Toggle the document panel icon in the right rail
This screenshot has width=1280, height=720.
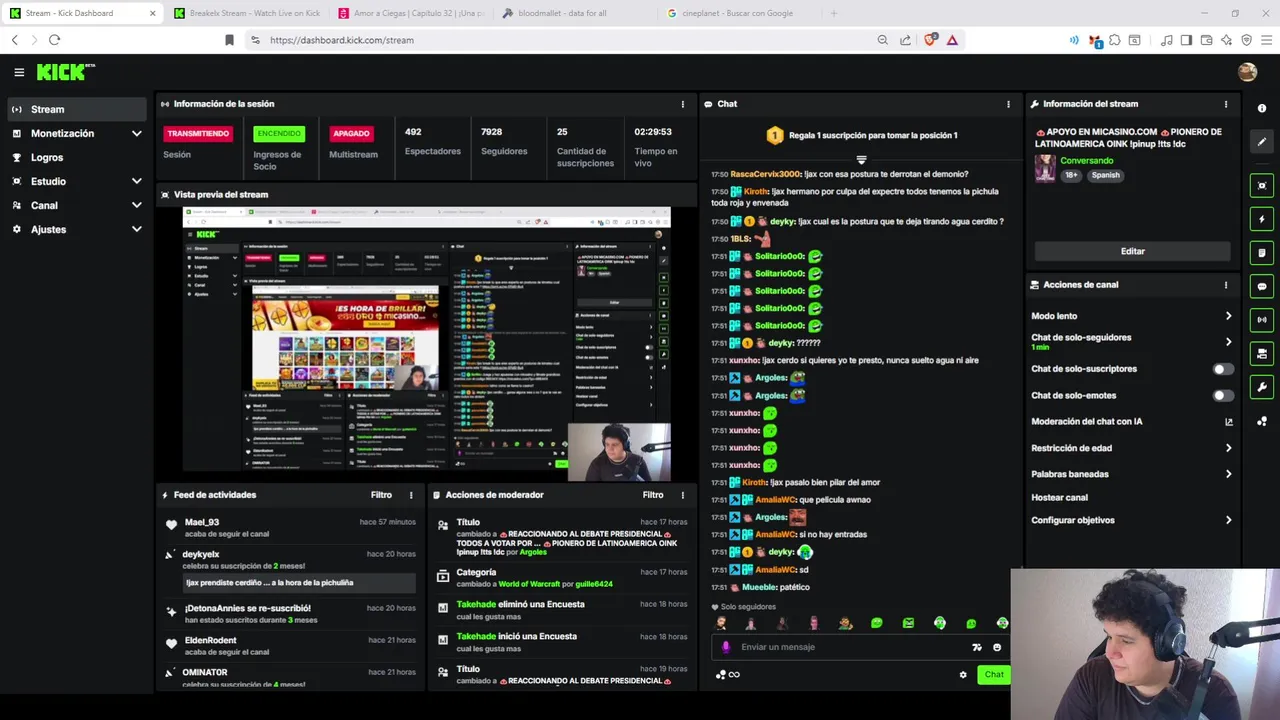pos(1262,253)
